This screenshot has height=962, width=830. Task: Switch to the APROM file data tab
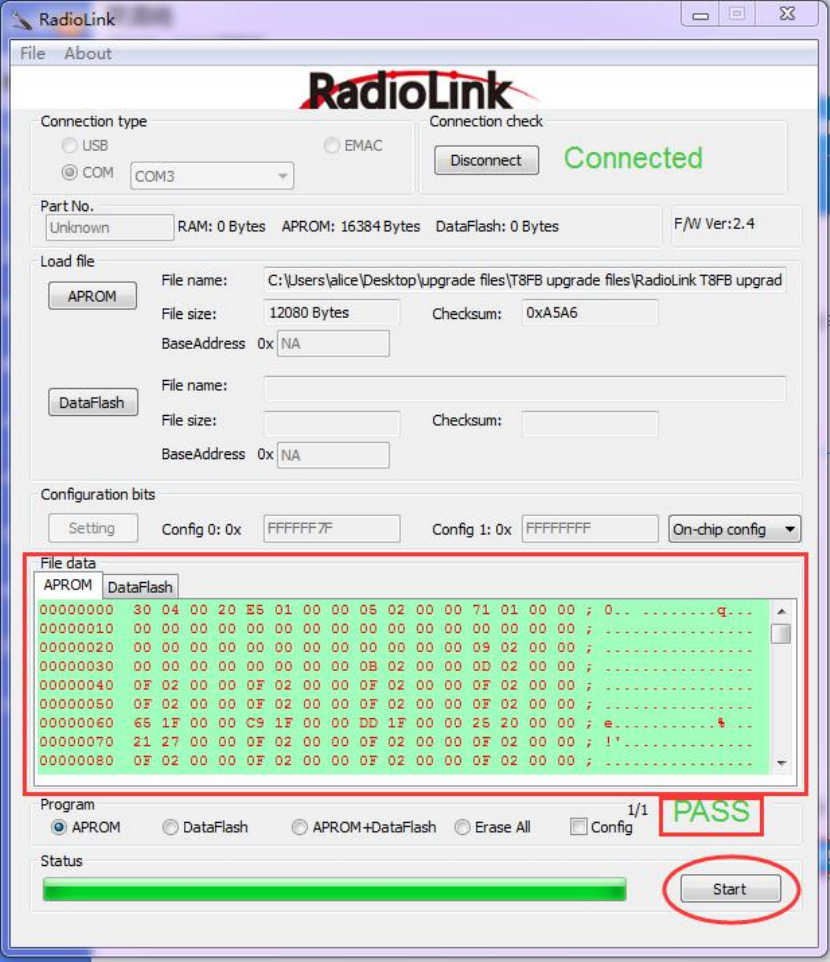pyautogui.click(x=67, y=585)
